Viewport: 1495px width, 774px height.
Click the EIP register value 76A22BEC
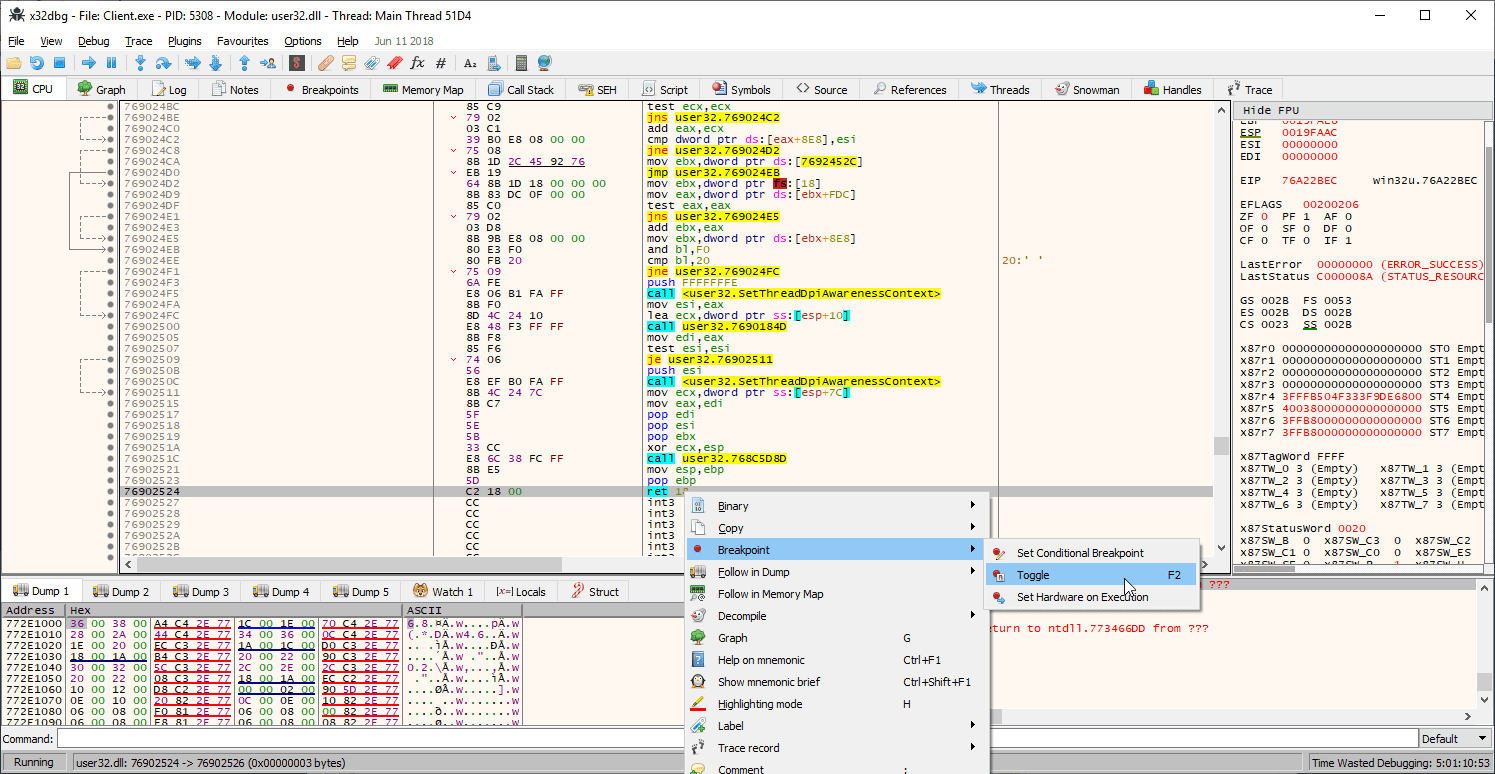coord(1311,181)
